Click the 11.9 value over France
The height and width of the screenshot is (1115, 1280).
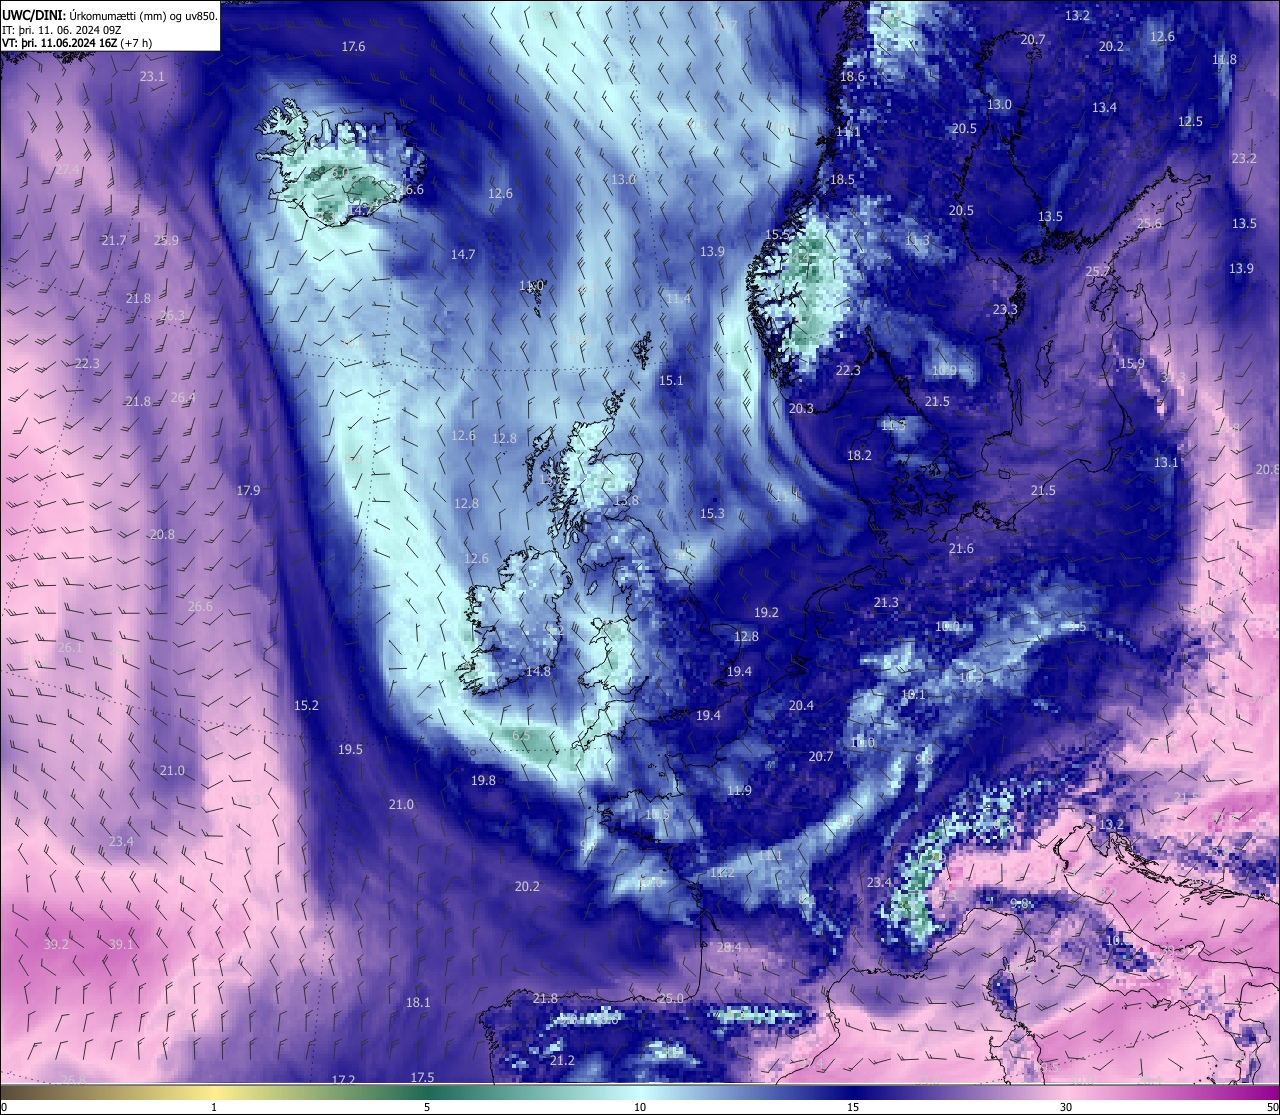[739, 791]
